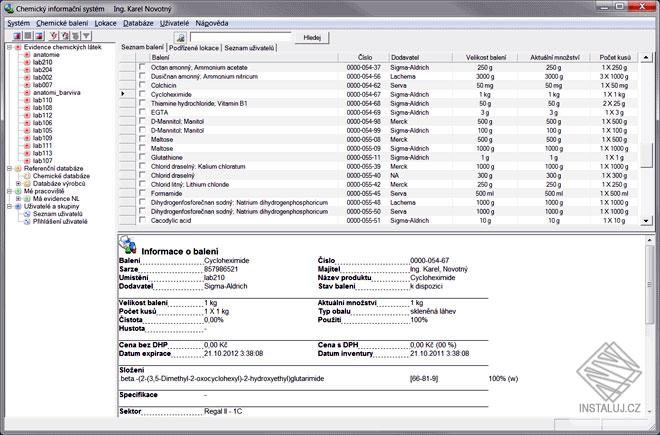Collapse the Evidence chemických látek tree node

click(x=8, y=46)
